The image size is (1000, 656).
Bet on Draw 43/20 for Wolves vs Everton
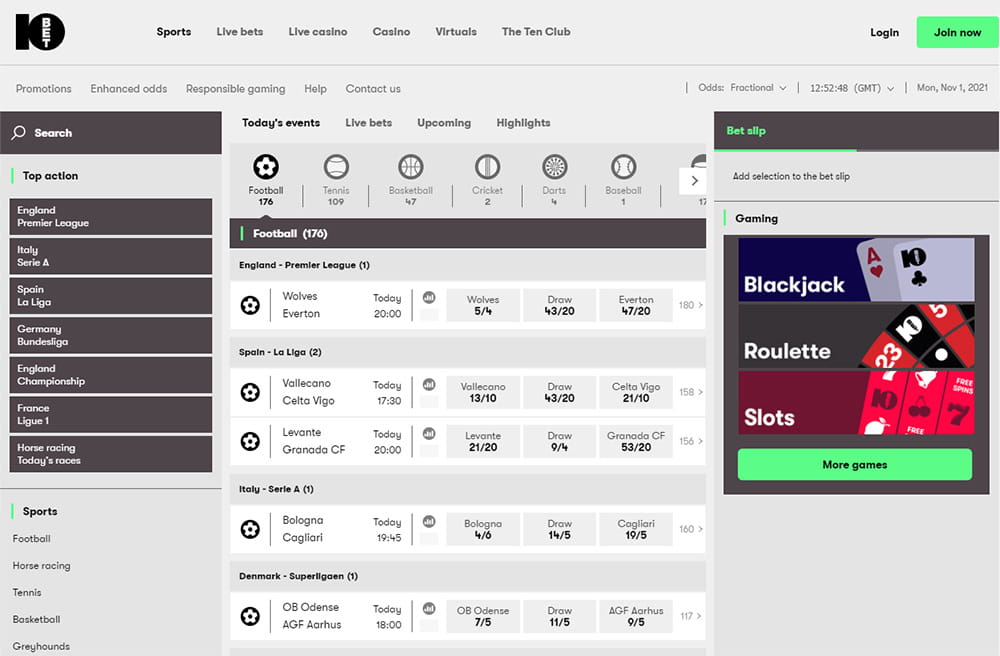(559, 305)
